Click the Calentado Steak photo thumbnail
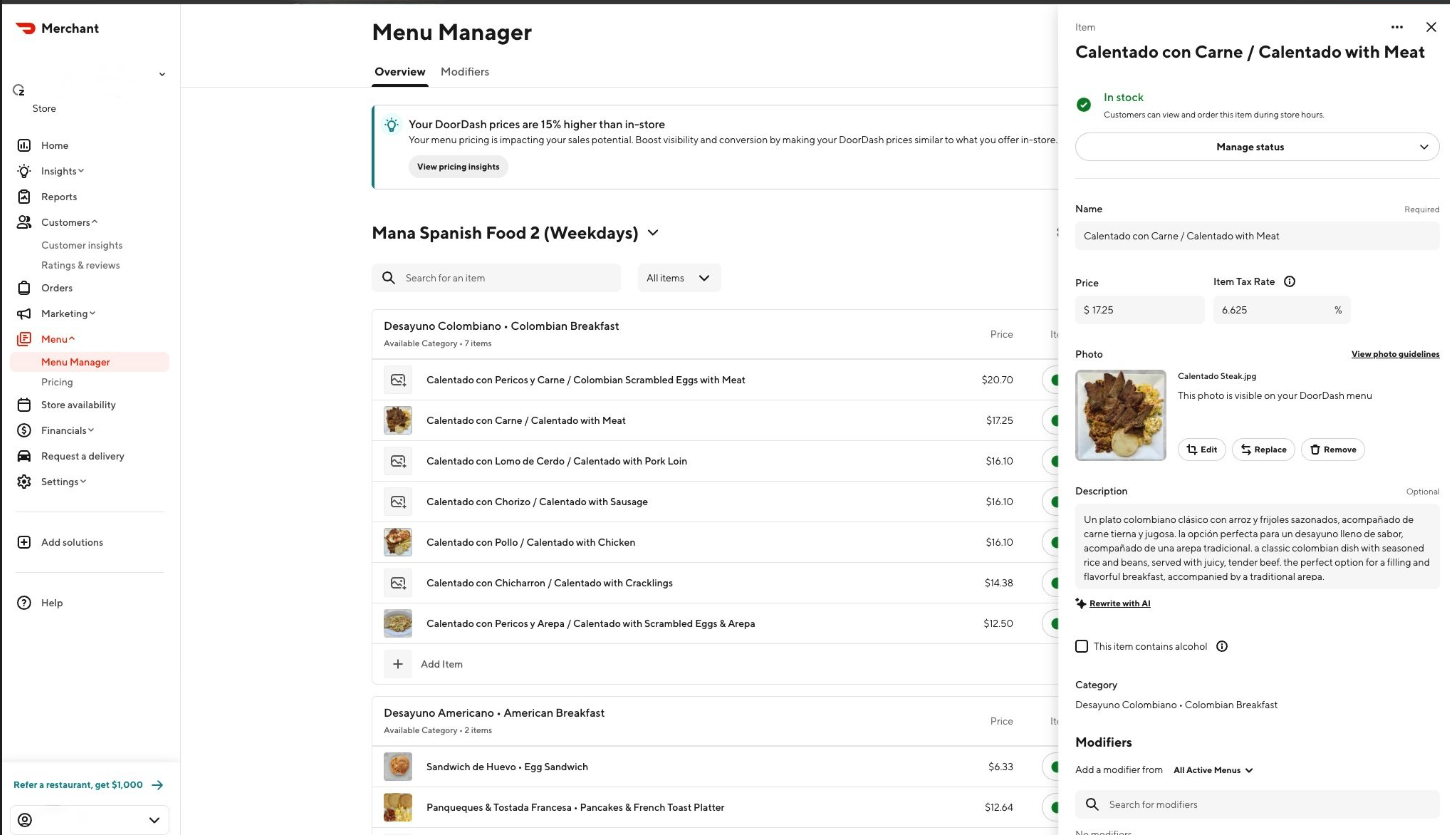The width and height of the screenshot is (1450, 835). click(1120, 415)
